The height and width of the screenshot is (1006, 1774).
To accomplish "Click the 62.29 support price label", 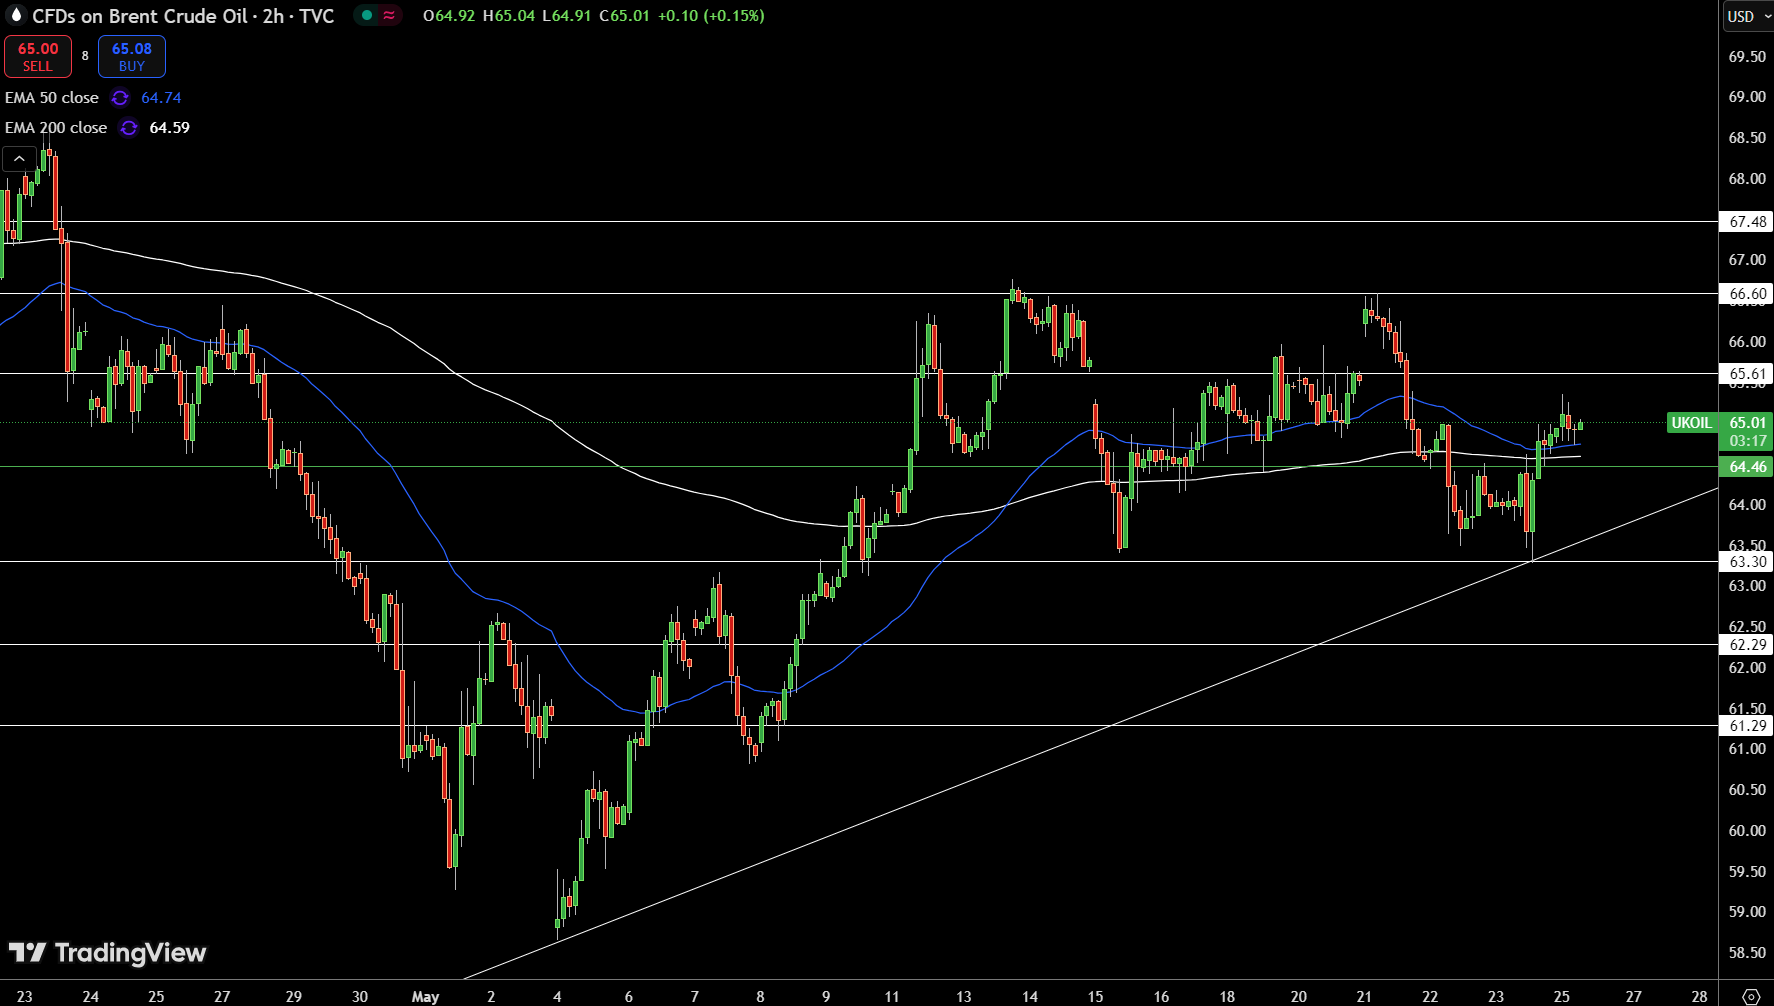I will [x=1747, y=645].
